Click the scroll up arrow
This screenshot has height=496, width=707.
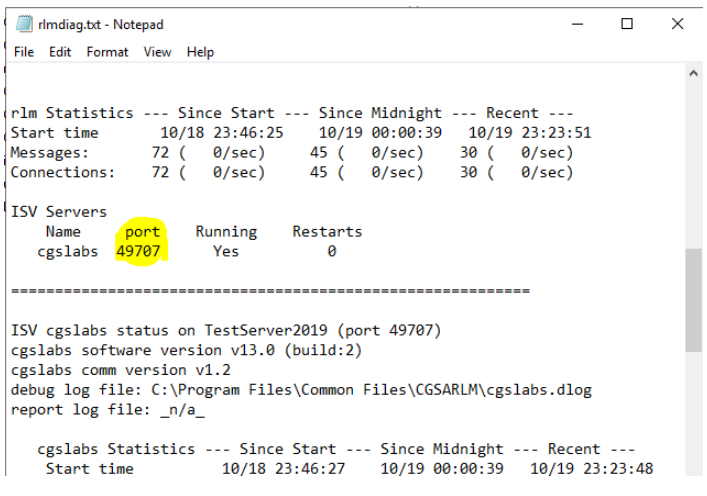pyautogui.click(x=694, y=74)
